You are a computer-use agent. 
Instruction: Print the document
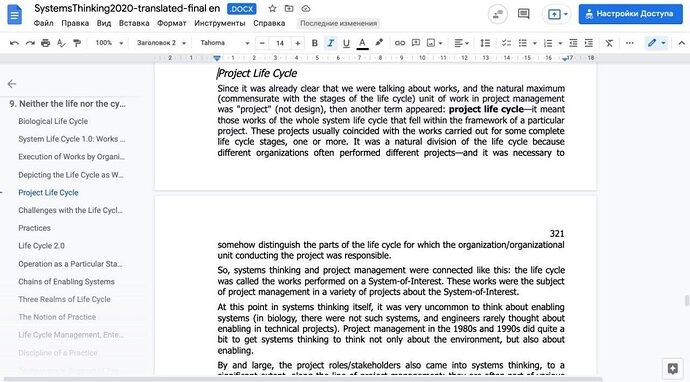45,43
